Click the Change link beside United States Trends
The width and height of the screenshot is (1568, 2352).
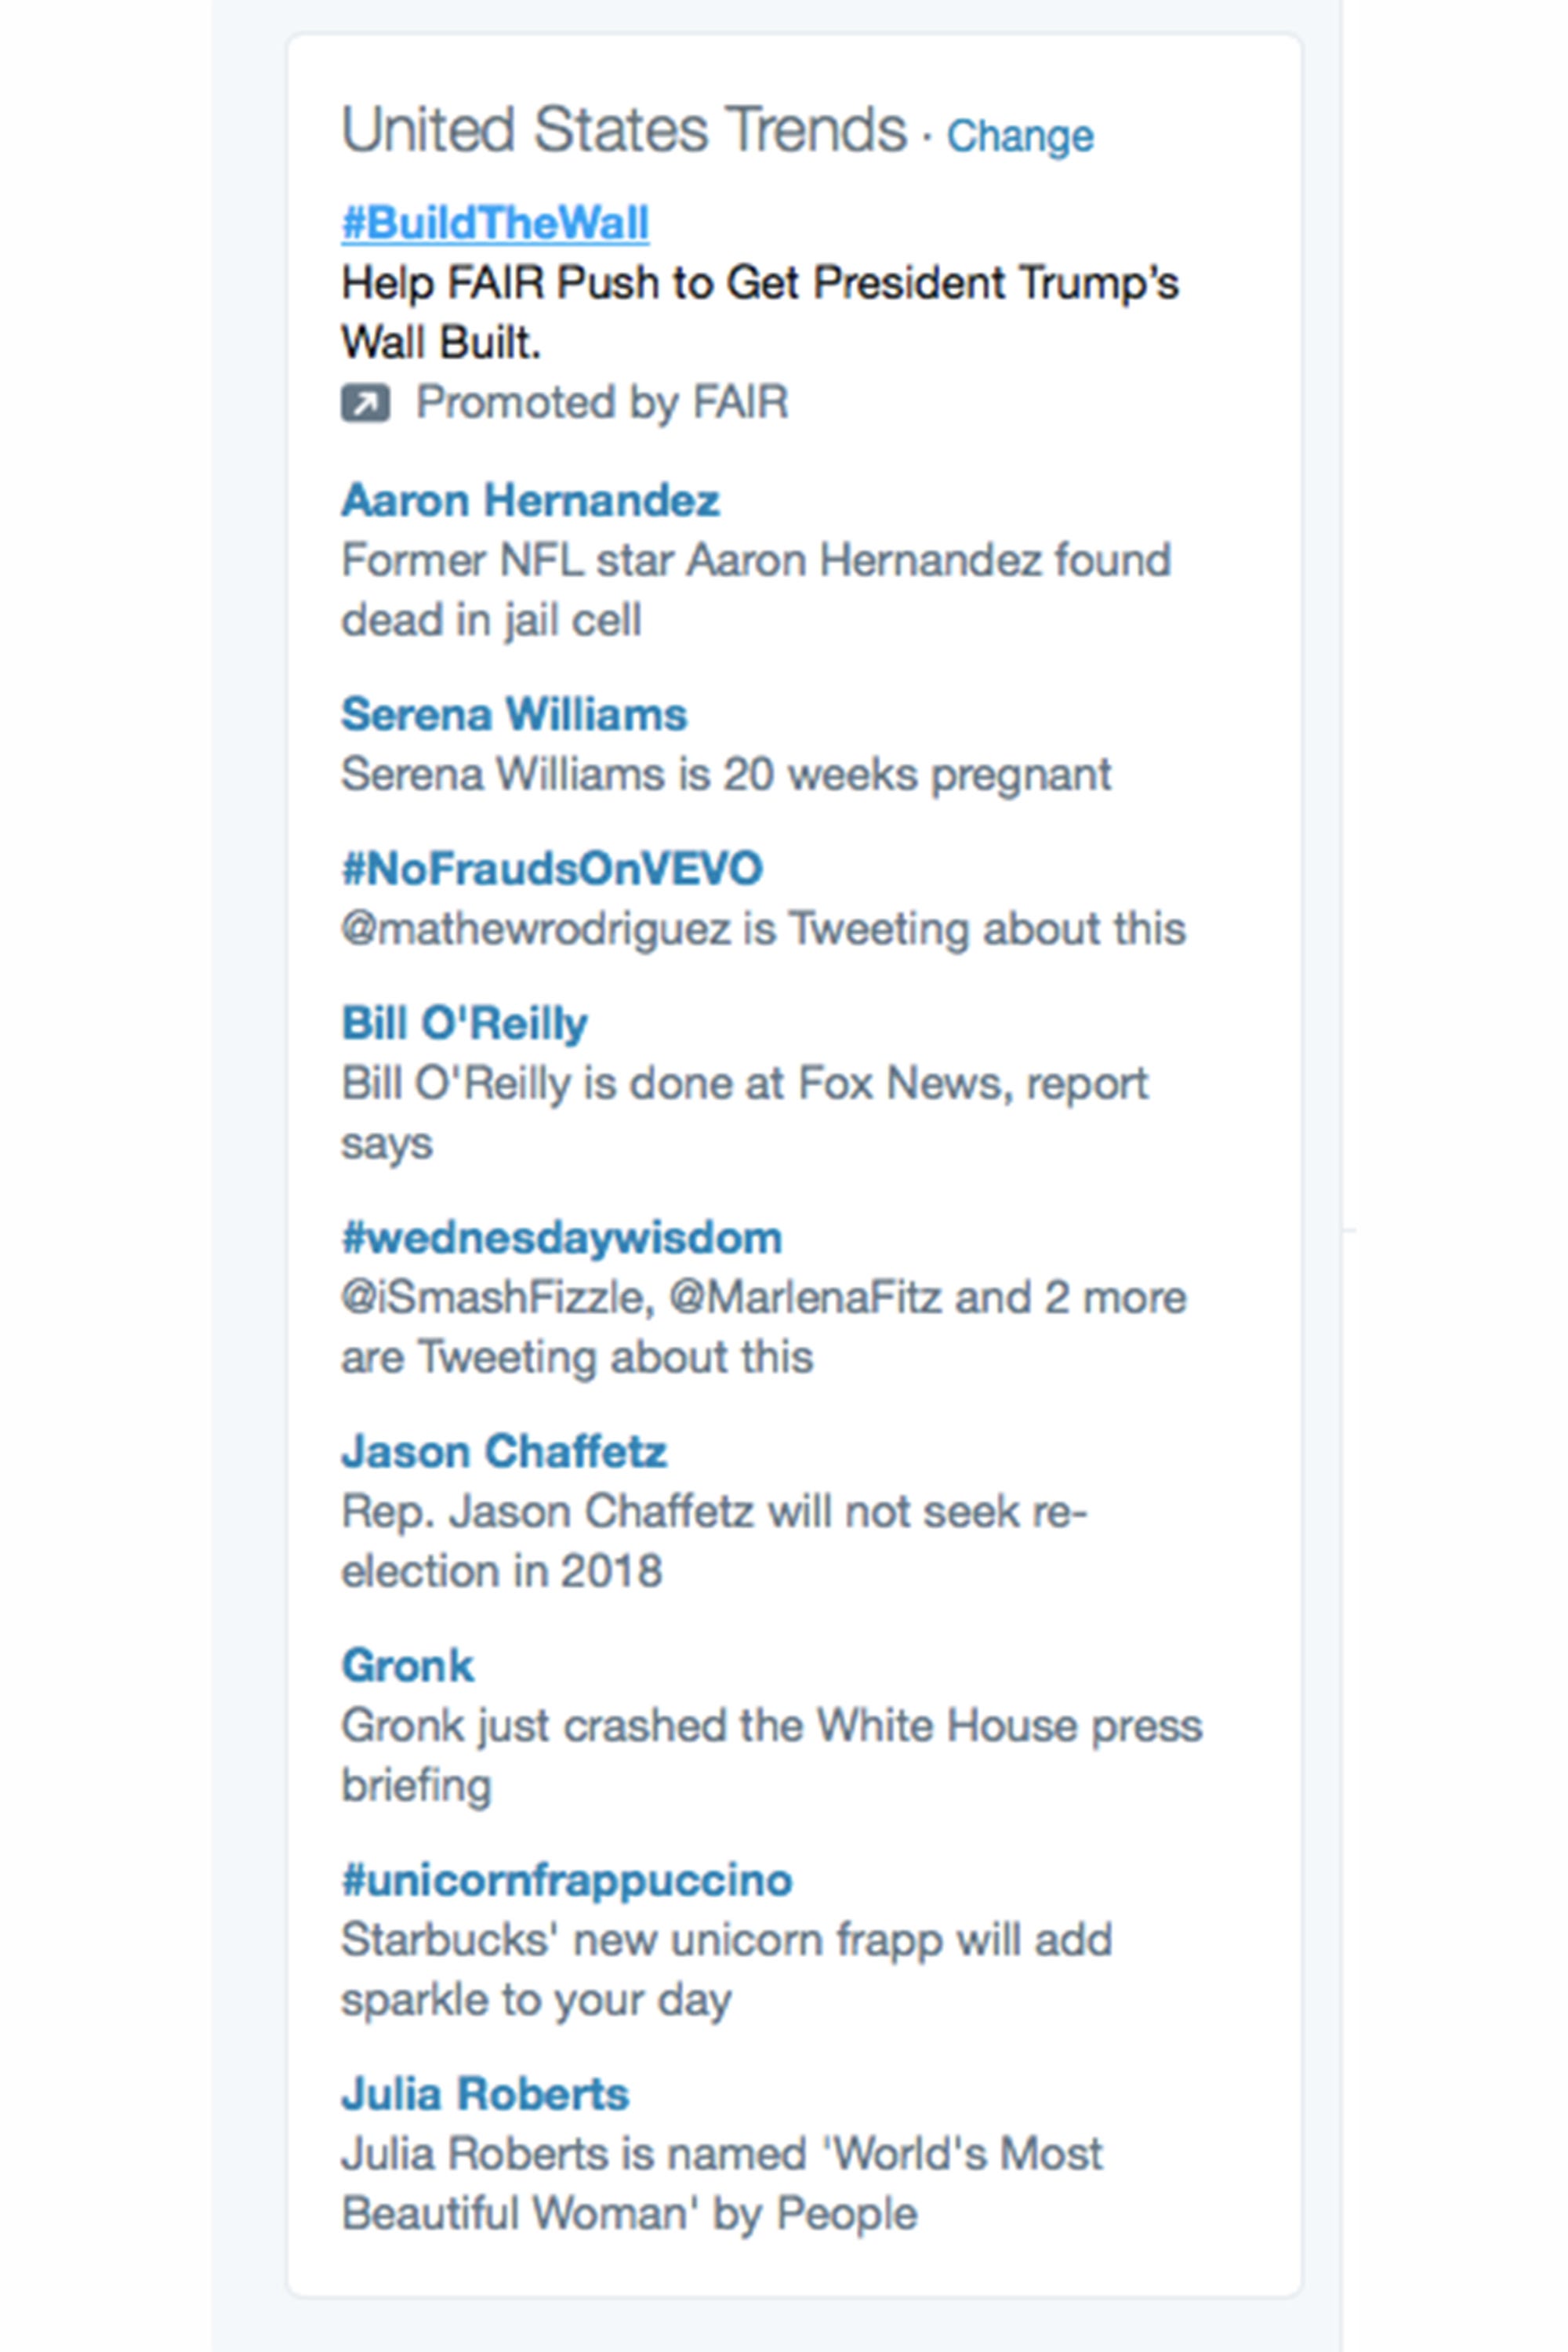tap(1019, 137)
